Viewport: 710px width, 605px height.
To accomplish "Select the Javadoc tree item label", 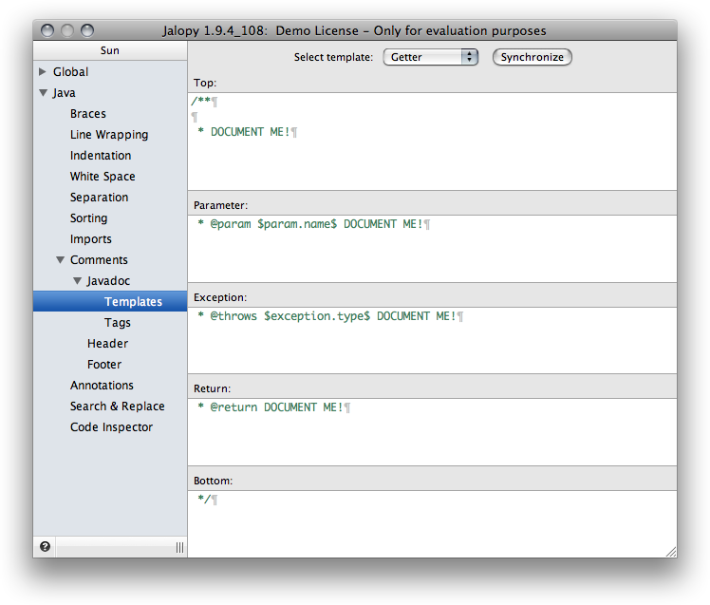I will coord(108,281).
